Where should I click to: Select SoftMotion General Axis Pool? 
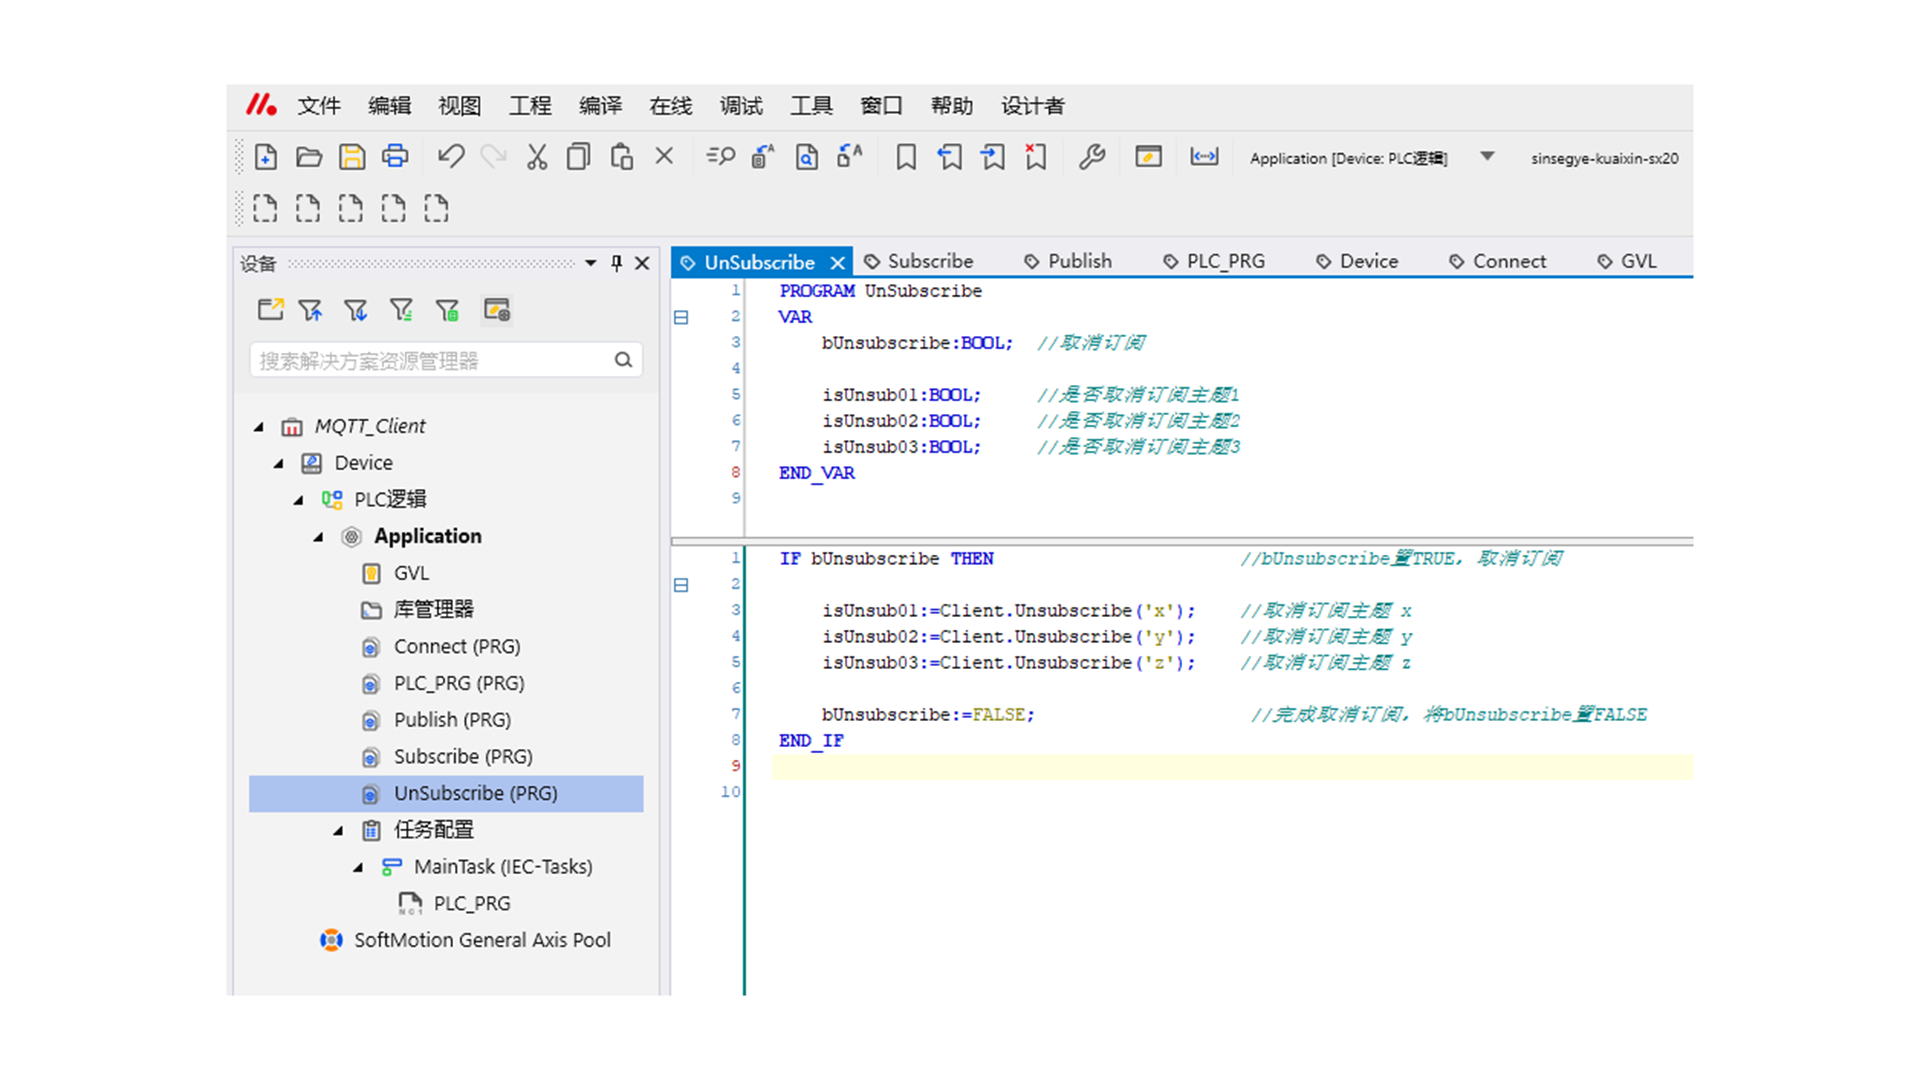point(482,941)
